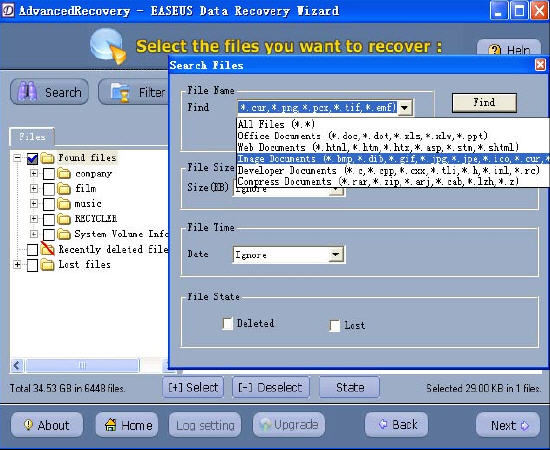Collapse the Found files tree node
Viewport: 550px width, 450px height.
(18, 157)
